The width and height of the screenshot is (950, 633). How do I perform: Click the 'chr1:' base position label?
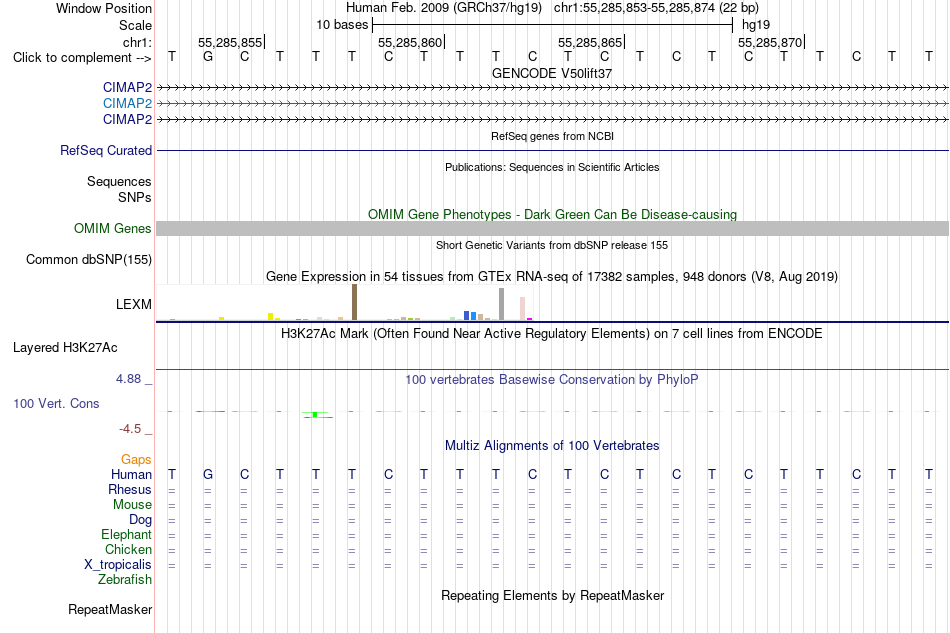click(137, 42)
